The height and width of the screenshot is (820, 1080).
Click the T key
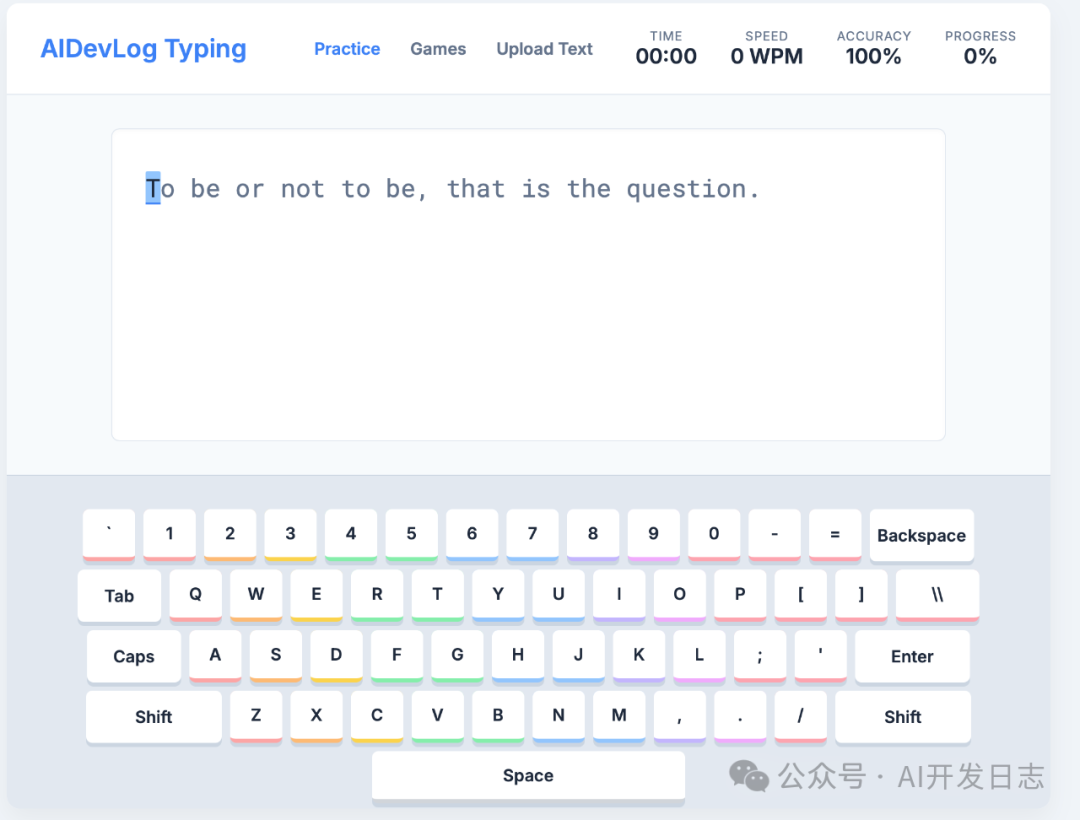point(437,596)
